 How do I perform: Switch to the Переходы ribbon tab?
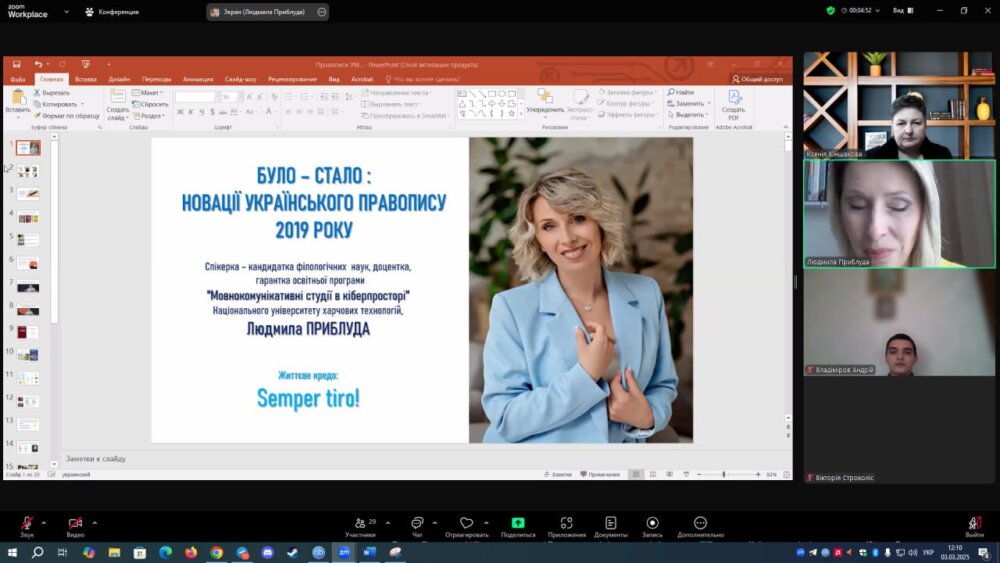pyautogui.click(x=156, y=79)
